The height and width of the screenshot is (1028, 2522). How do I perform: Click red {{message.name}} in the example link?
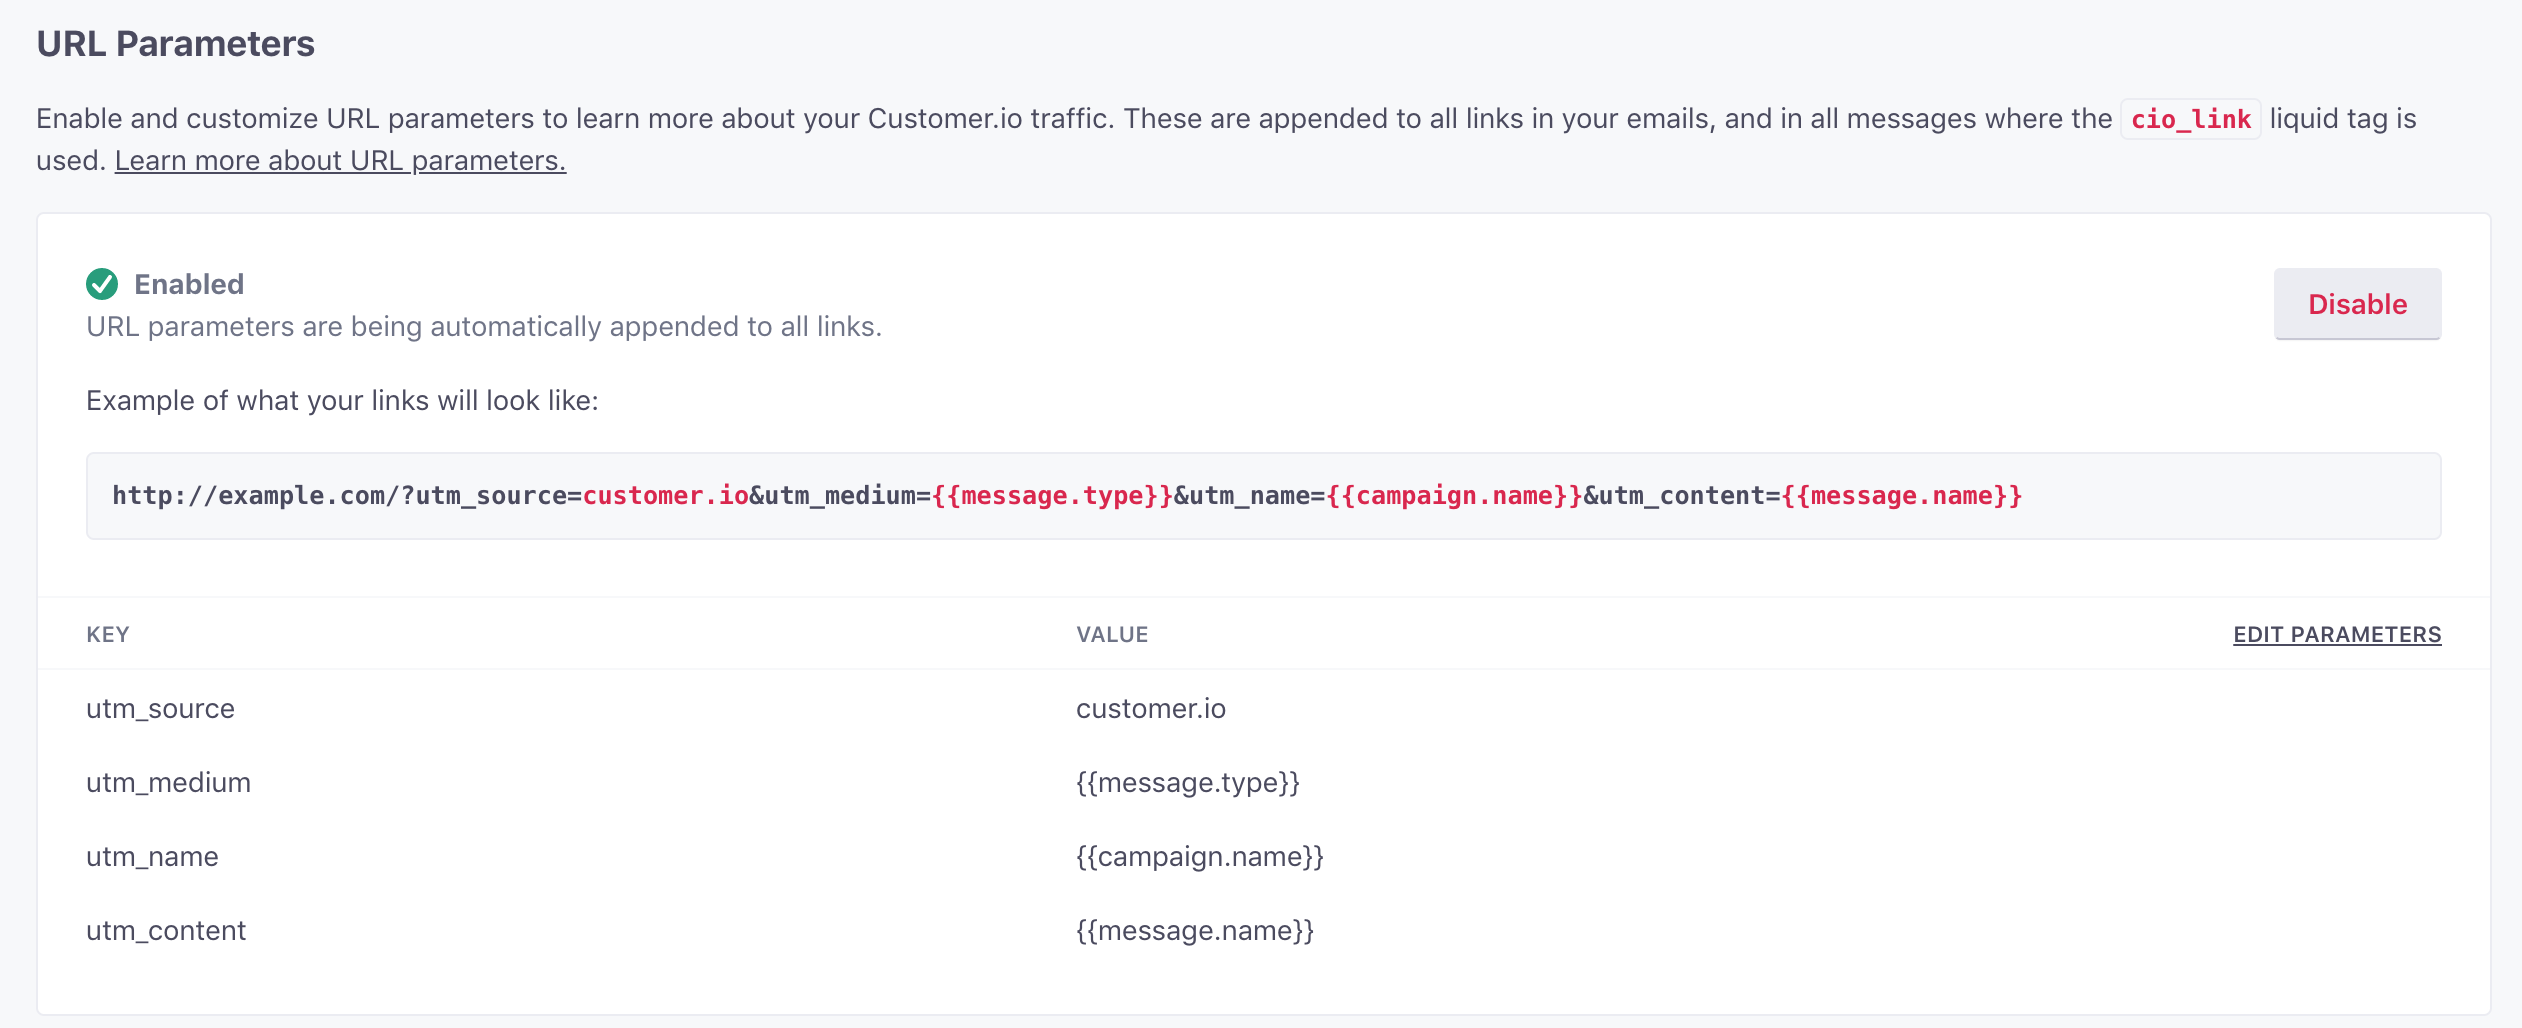click(1901, 496)
